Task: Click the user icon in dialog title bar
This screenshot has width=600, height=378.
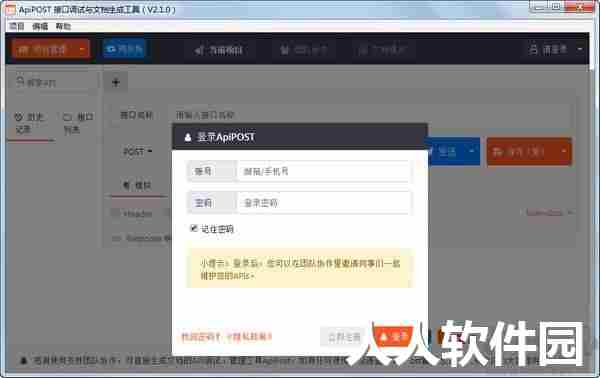Action: (x=188, y=137)
